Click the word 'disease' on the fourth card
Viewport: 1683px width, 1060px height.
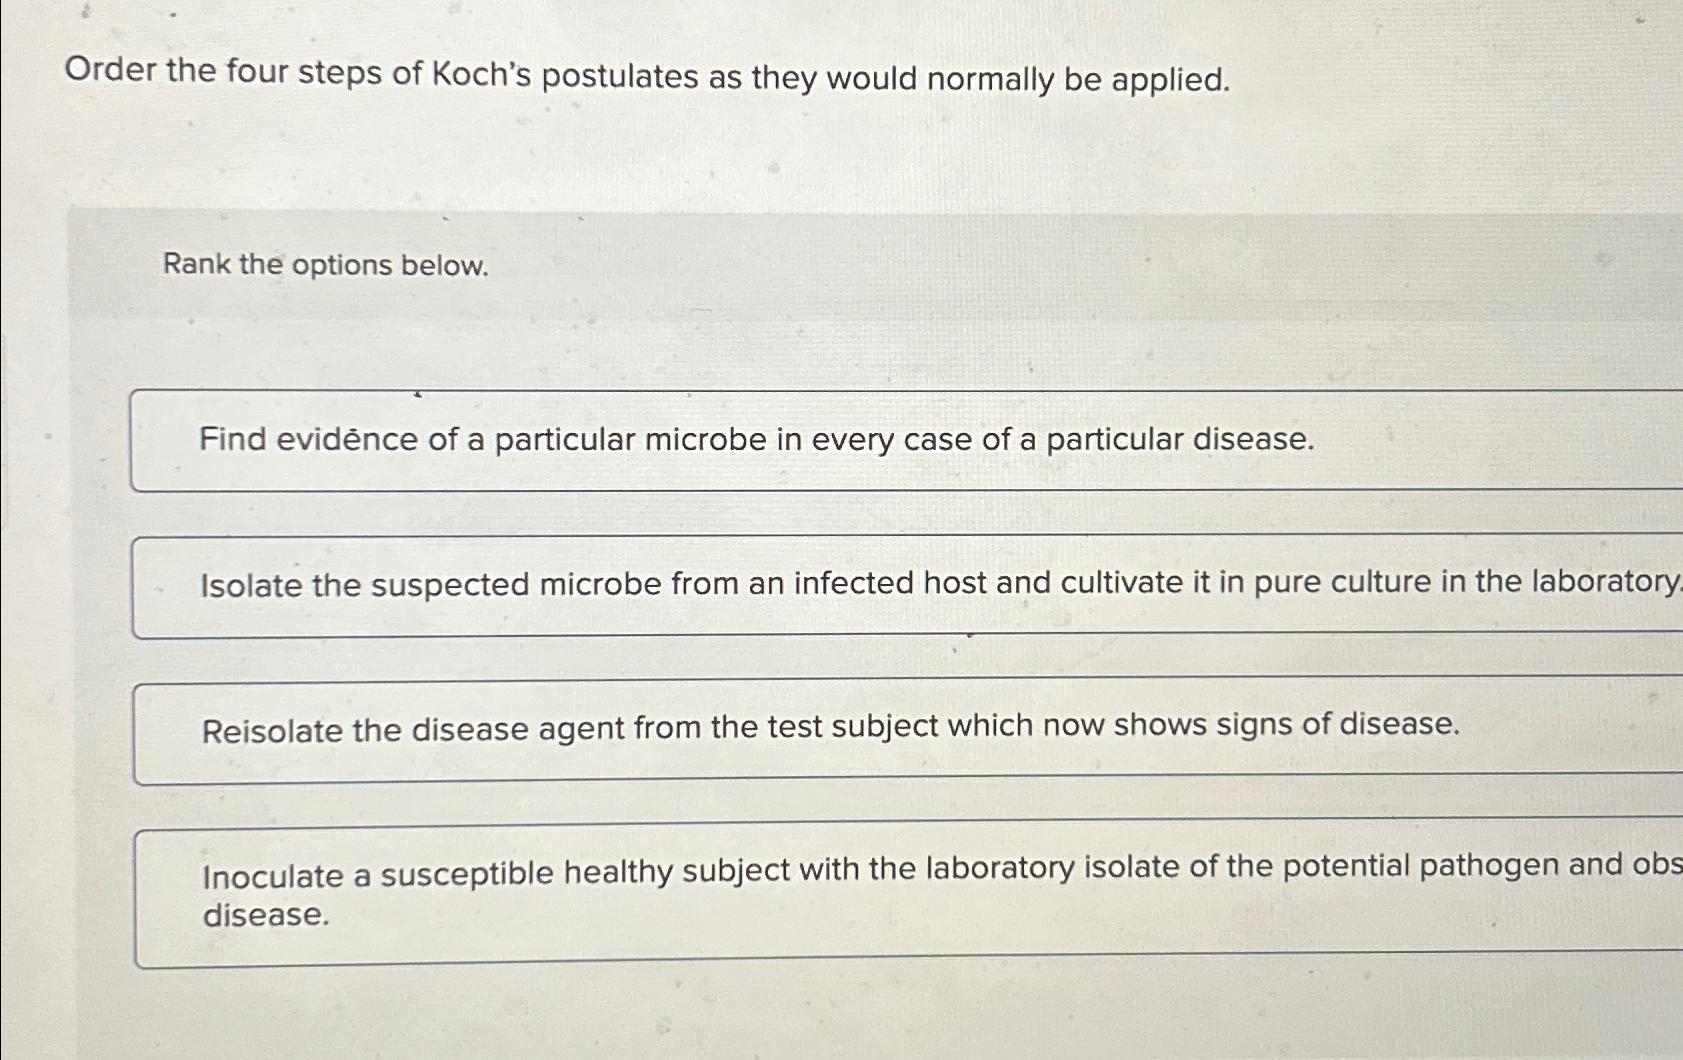tap(265, 915)
